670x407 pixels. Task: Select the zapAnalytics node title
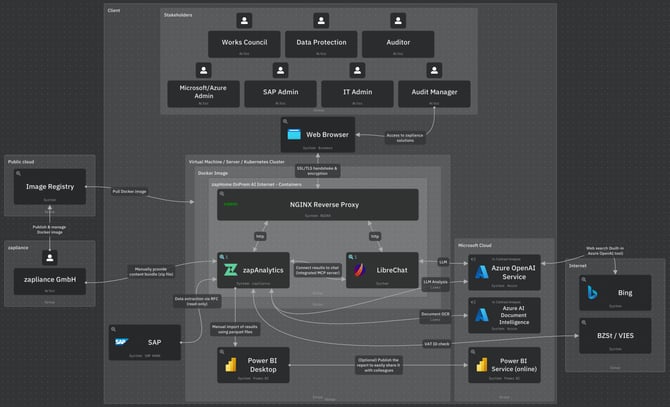263,270
